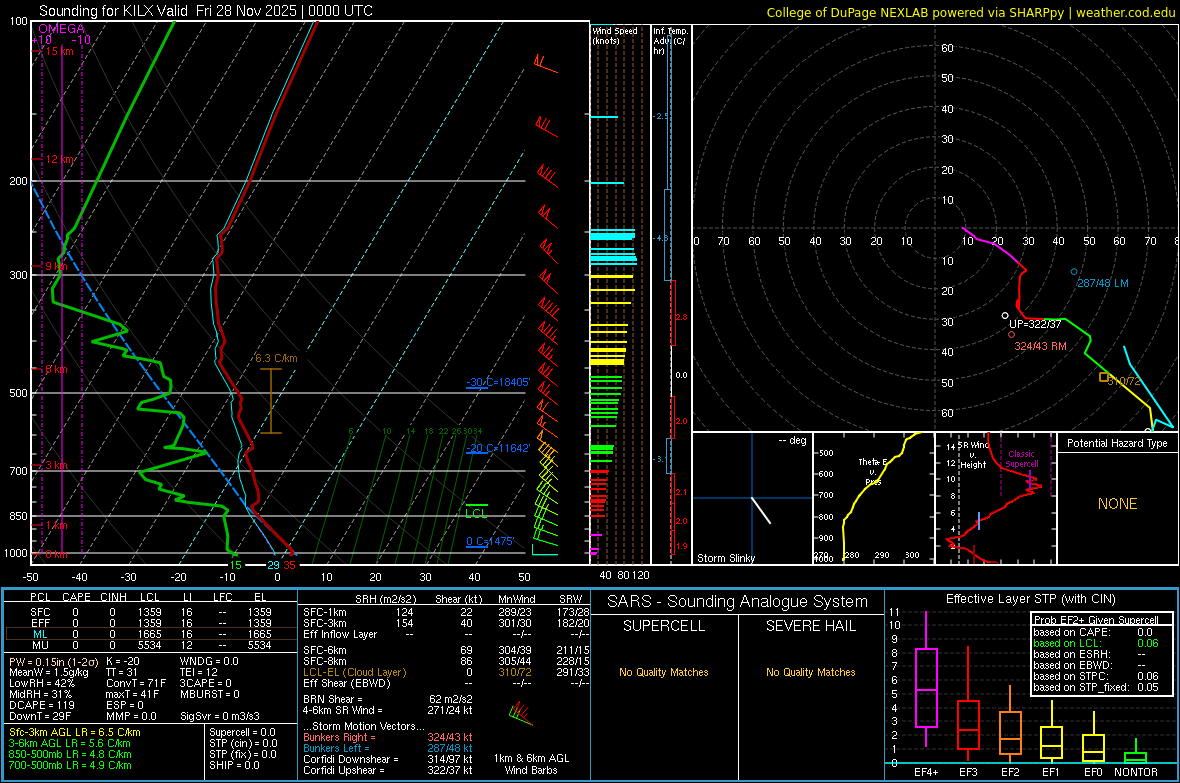Image resolution: width=1180 pixels, height=783 pixels.
Task: Click the Bunkers left-mover circle marker on hodograph
Action: (x=1074, y=272)
